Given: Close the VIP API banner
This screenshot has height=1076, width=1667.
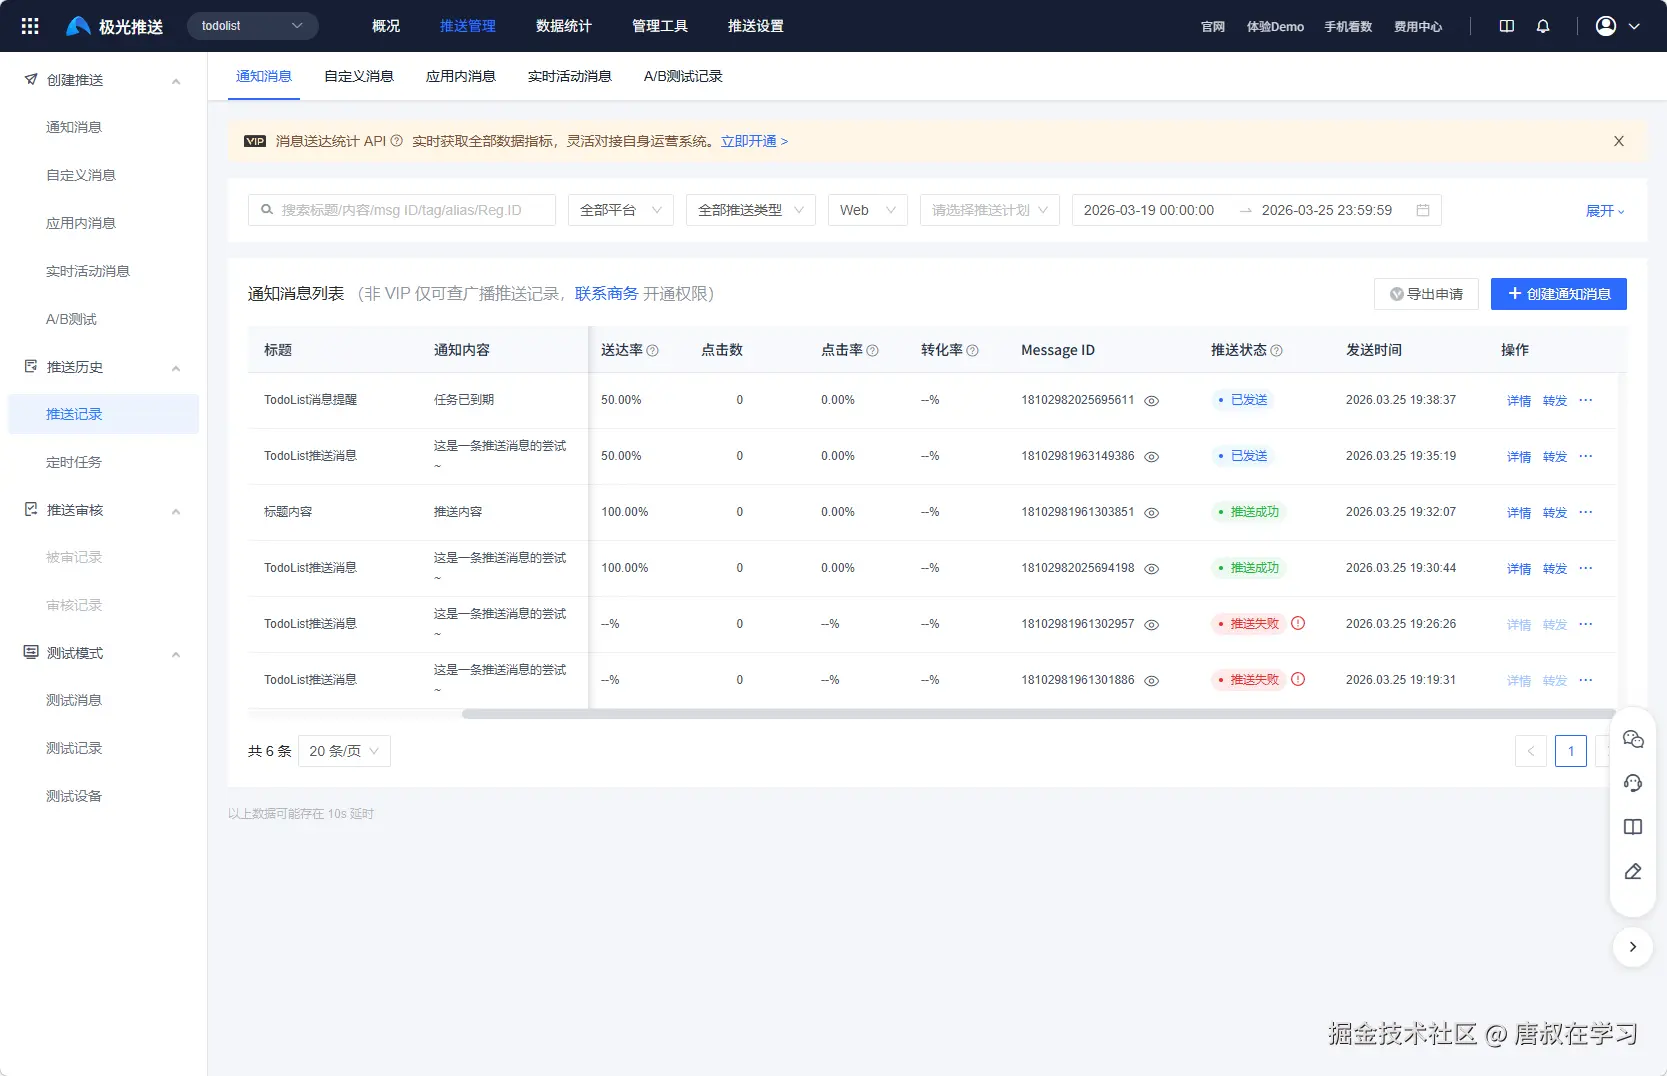Looking at the screenshot, I should click(x=1619, y=141).
